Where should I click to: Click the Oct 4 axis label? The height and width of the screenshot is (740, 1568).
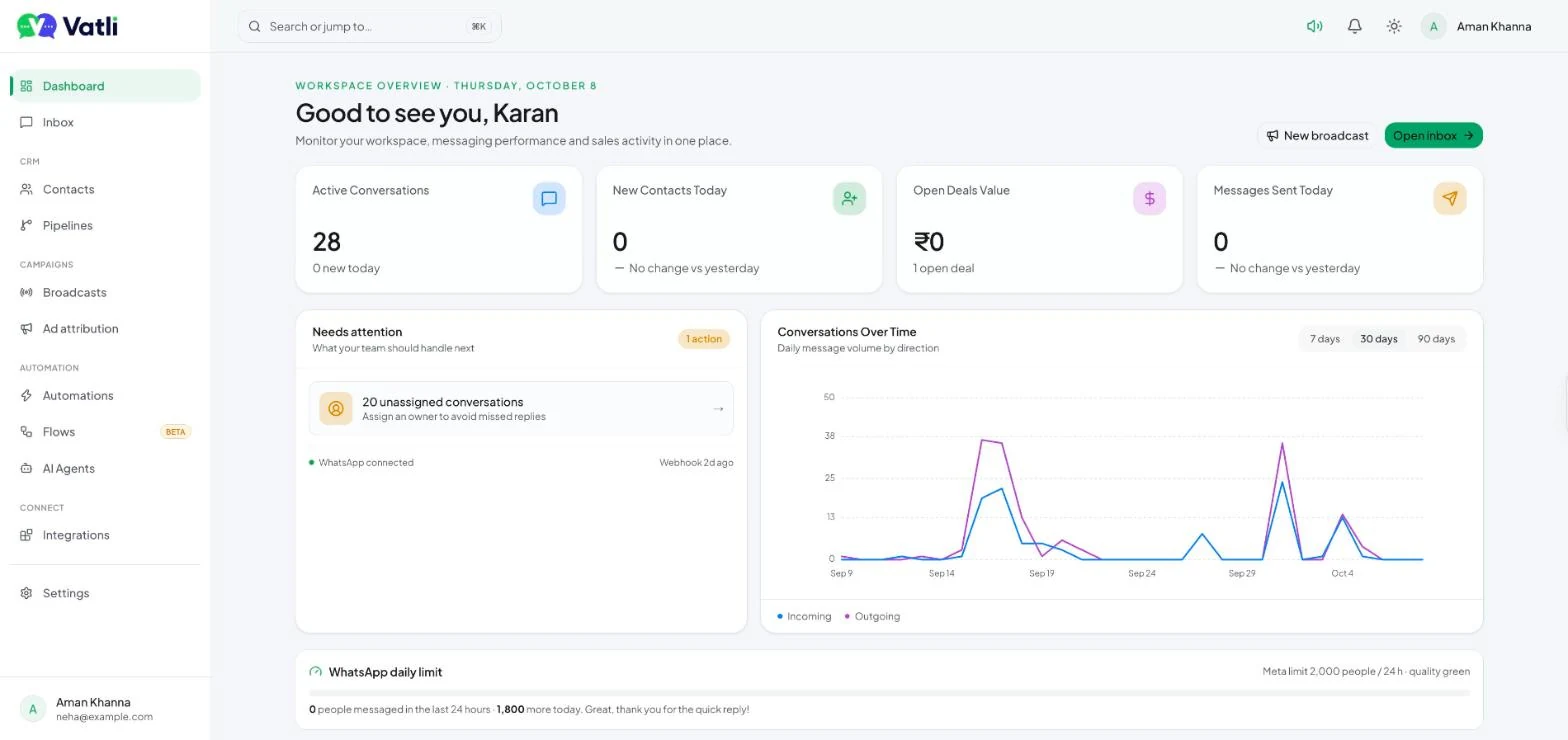point(1342,573)
